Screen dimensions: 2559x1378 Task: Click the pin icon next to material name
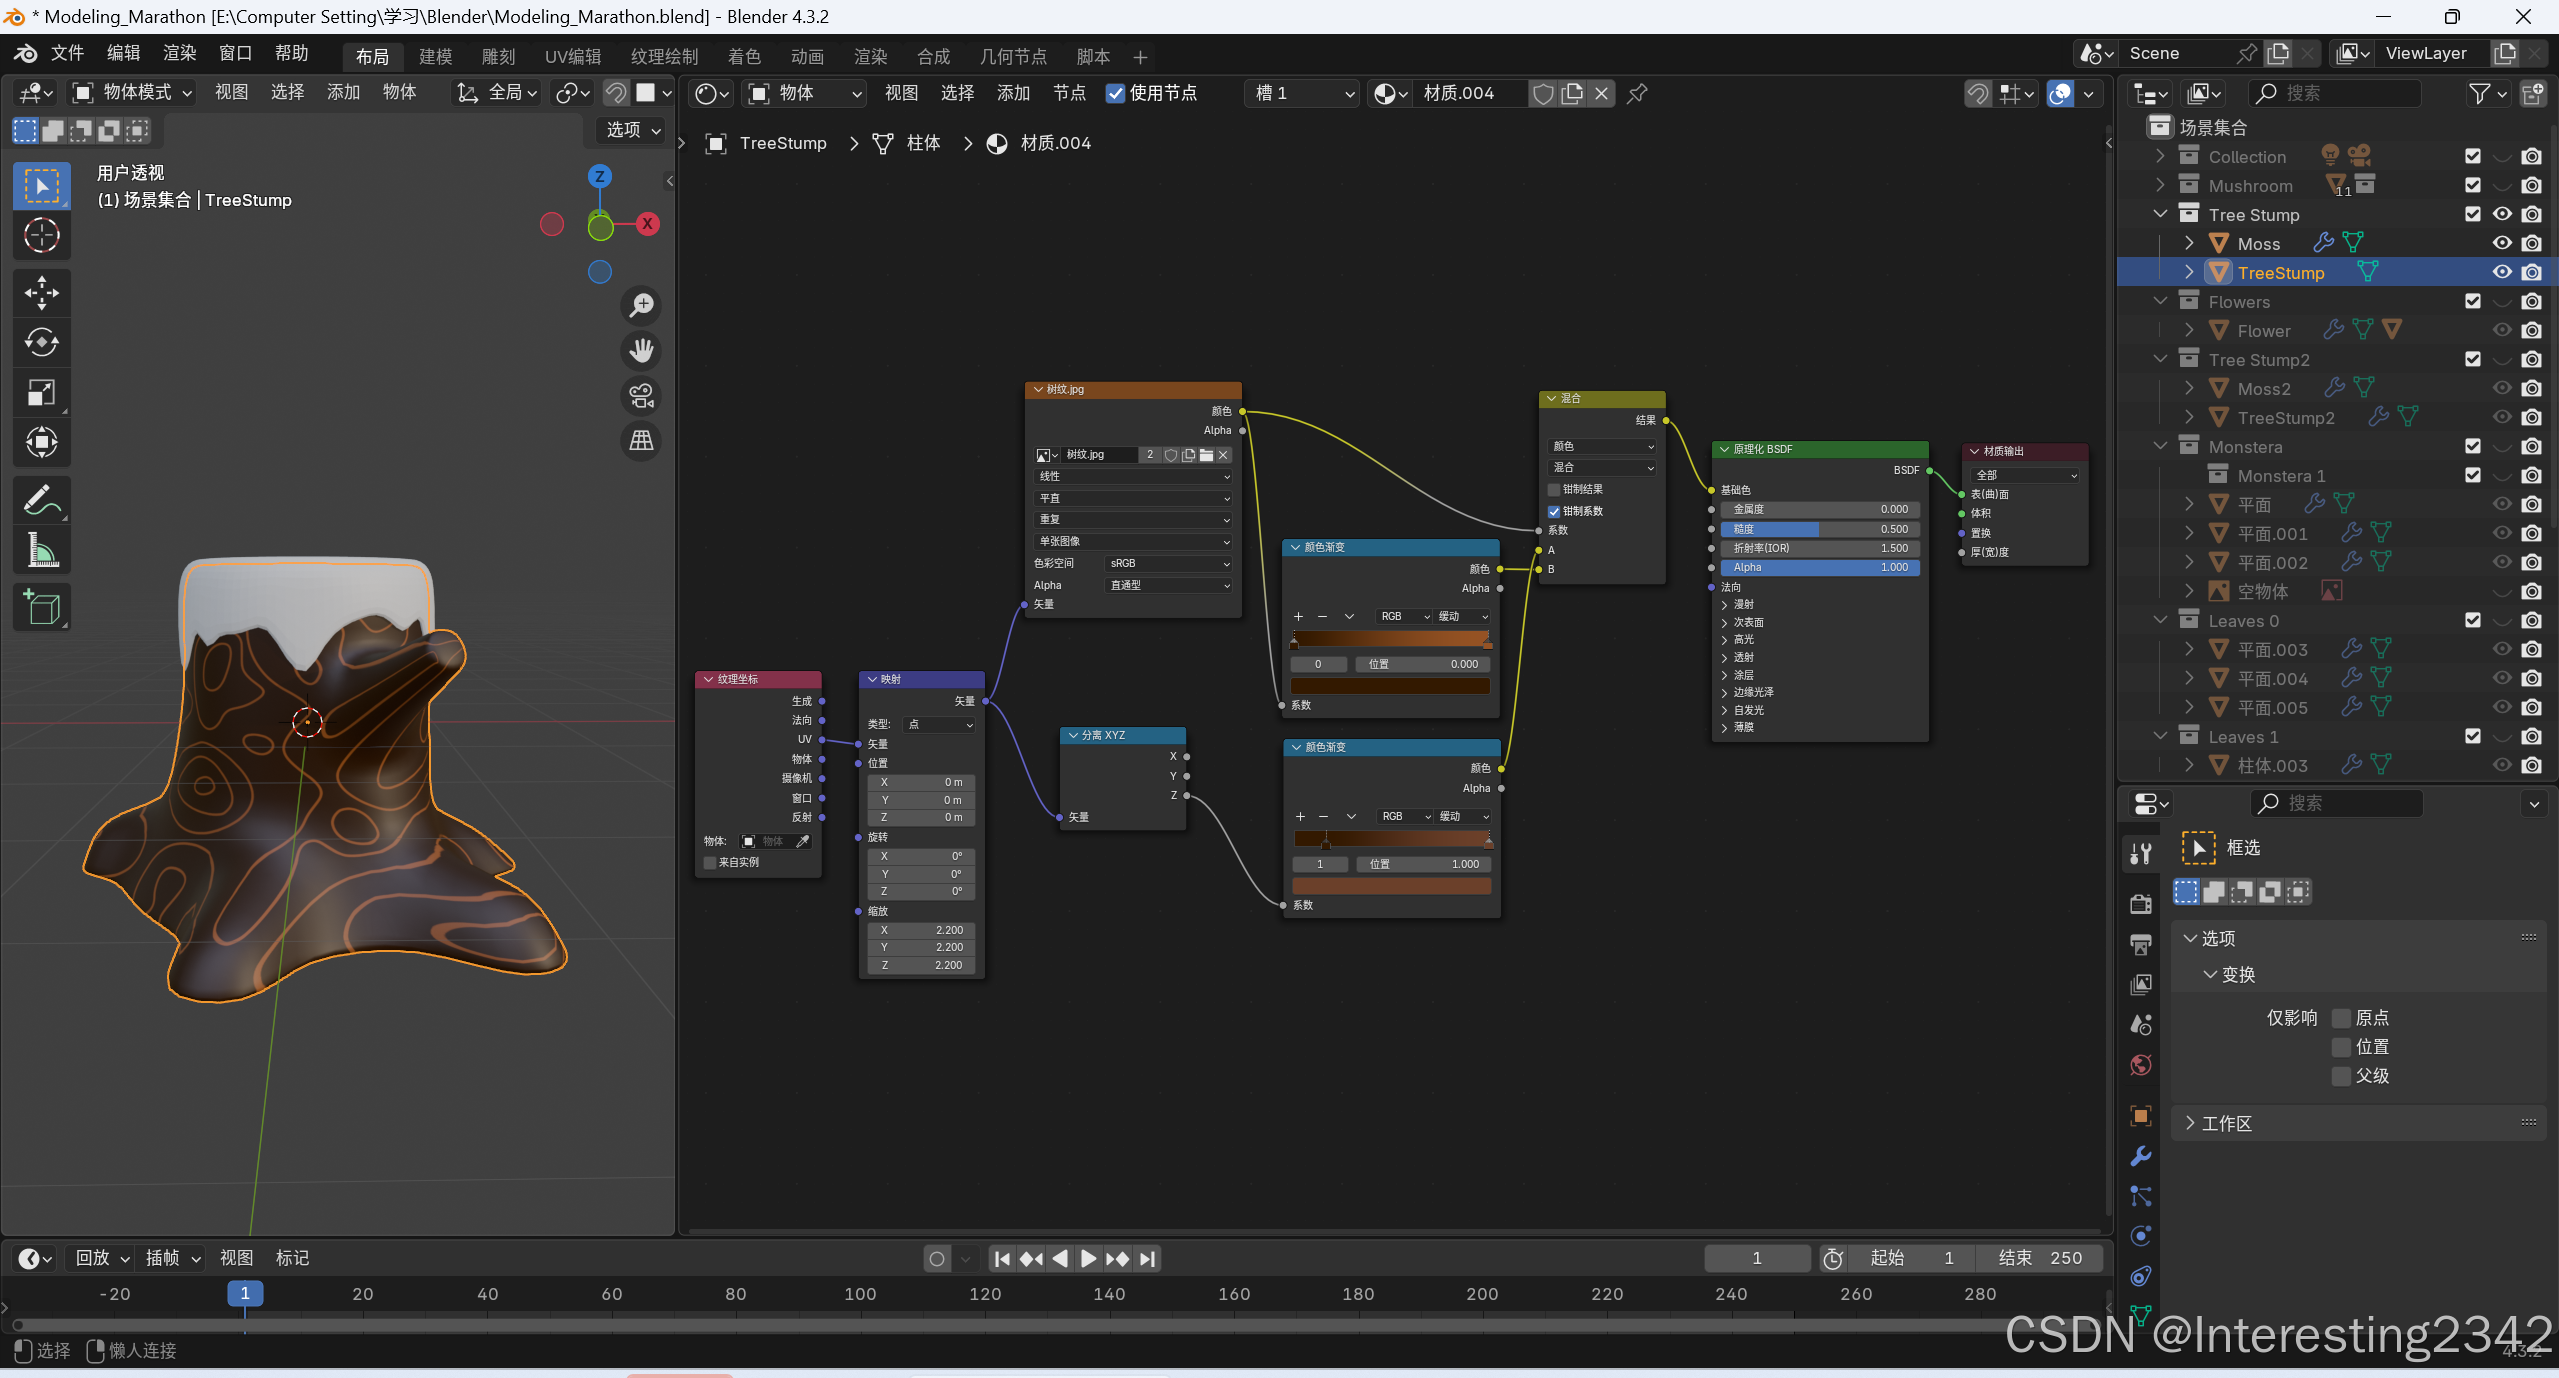(x=1637, y=94)
